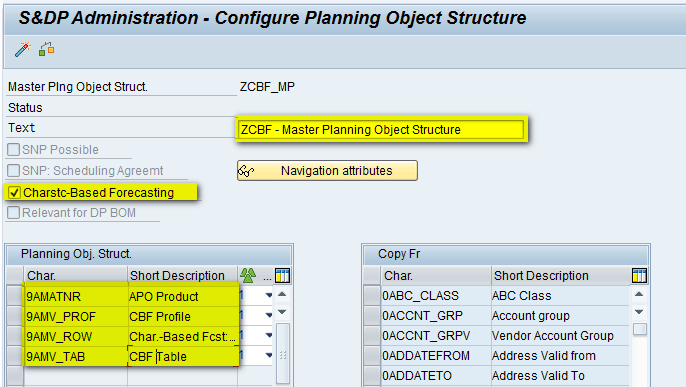Select 0ACCNT_GRP characteristic in Copy Fr
This screenshot has height=387, width=686.
click(x=422, y=316)
